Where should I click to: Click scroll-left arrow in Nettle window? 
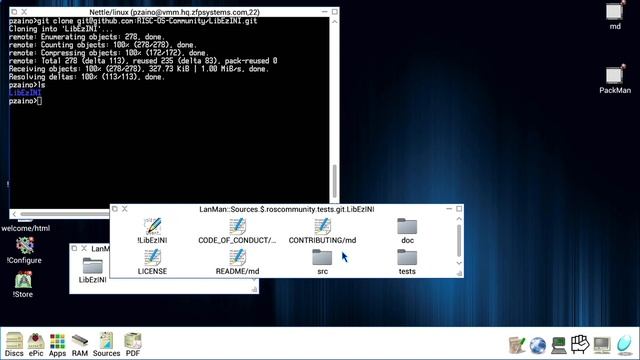14,214
